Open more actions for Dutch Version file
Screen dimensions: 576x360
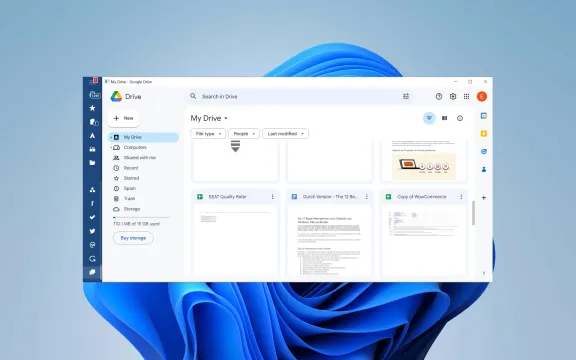click(367, 197)
